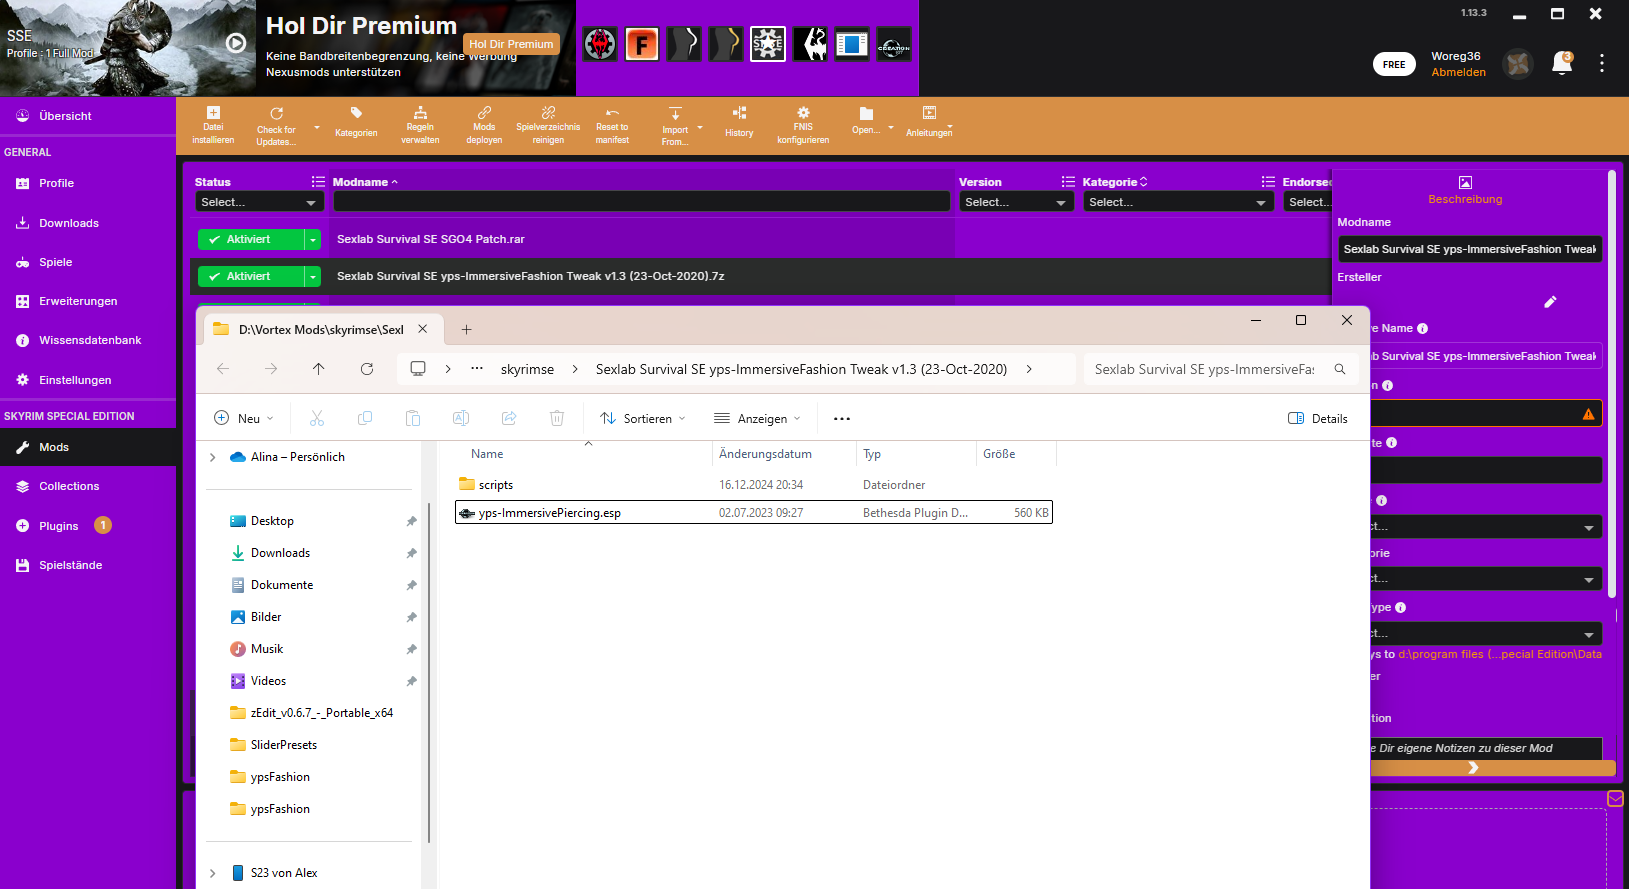Click Explorer search box

tap(1221, 369)
